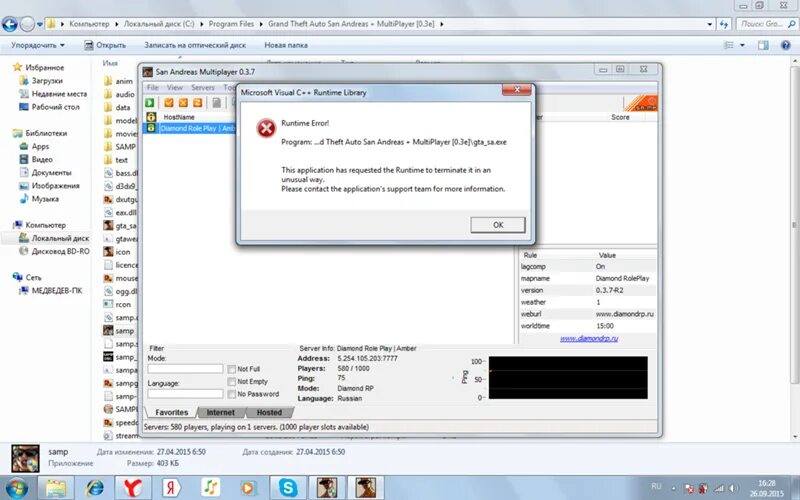Click the Explorer Forward arrow button

[x=27, y=24]
